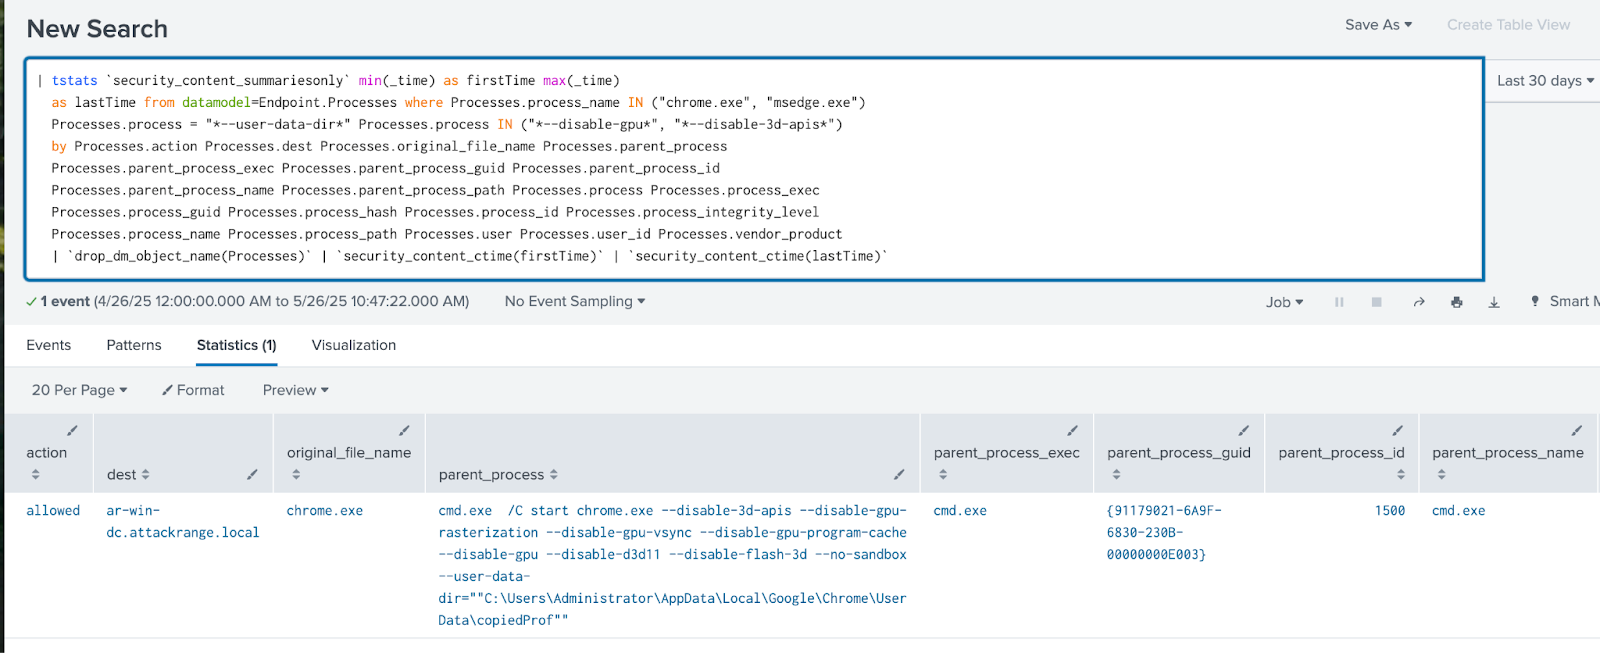
Task: Click the 'allowed' action value
Action: [x=53, y=511]
